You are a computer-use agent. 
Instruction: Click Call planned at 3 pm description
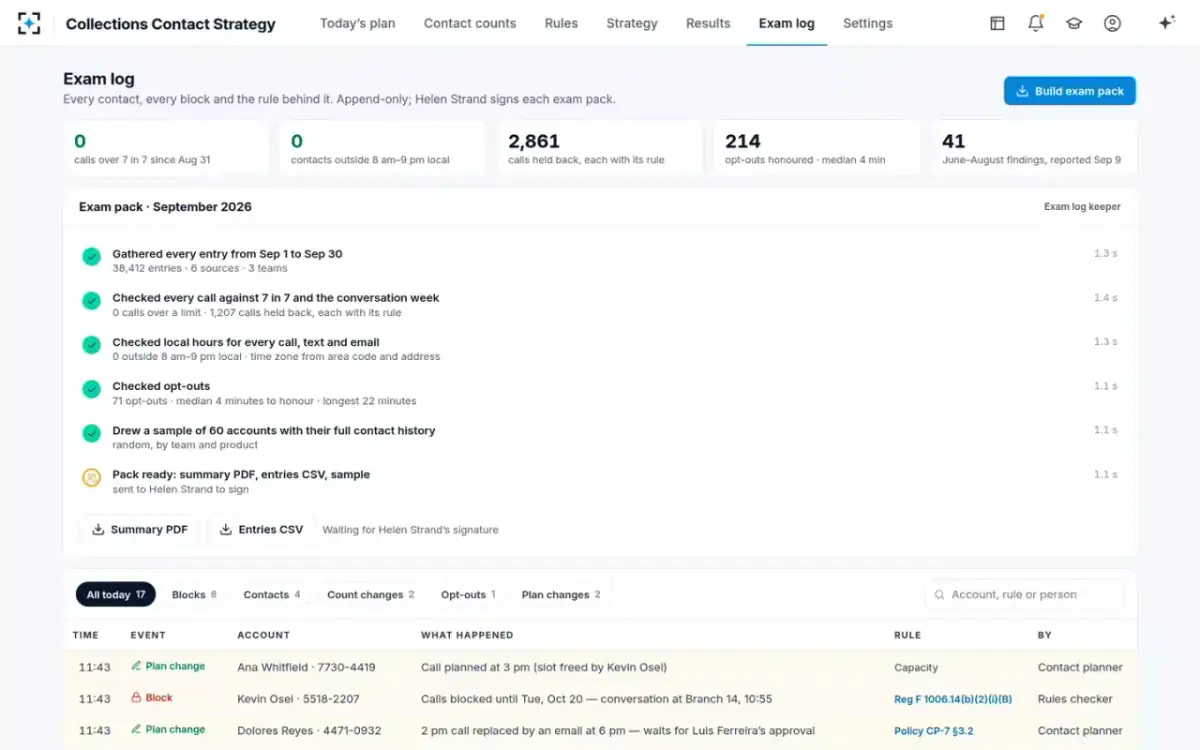tap(544, 667)
